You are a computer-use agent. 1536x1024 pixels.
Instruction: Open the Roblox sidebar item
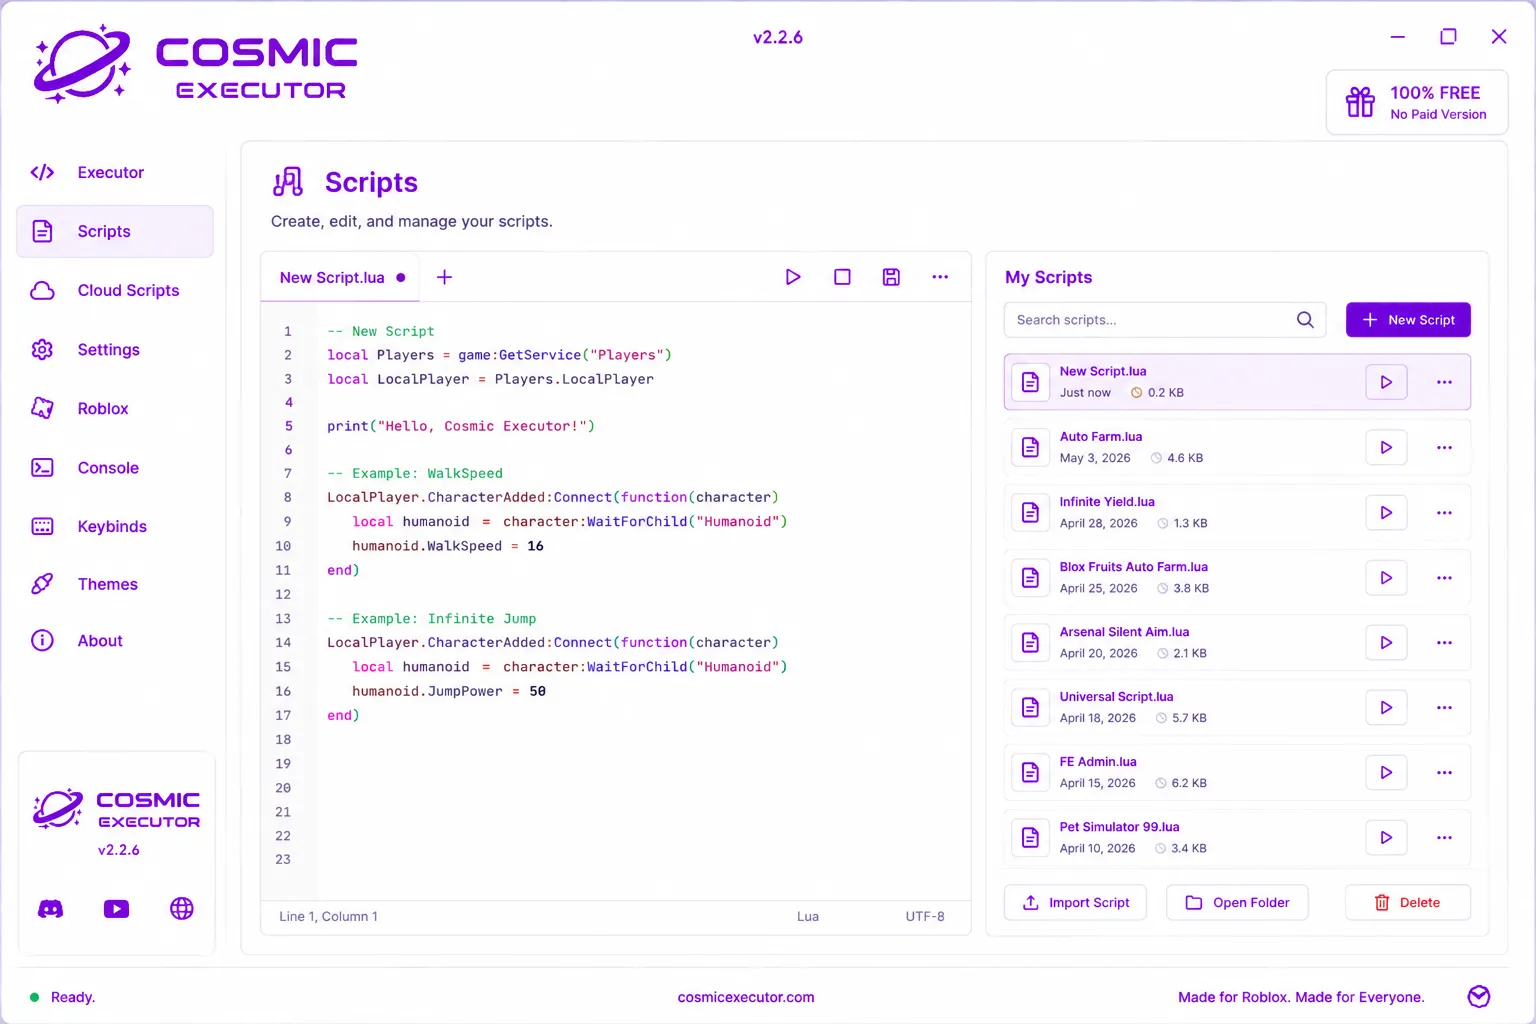click(x=115, y=408)
